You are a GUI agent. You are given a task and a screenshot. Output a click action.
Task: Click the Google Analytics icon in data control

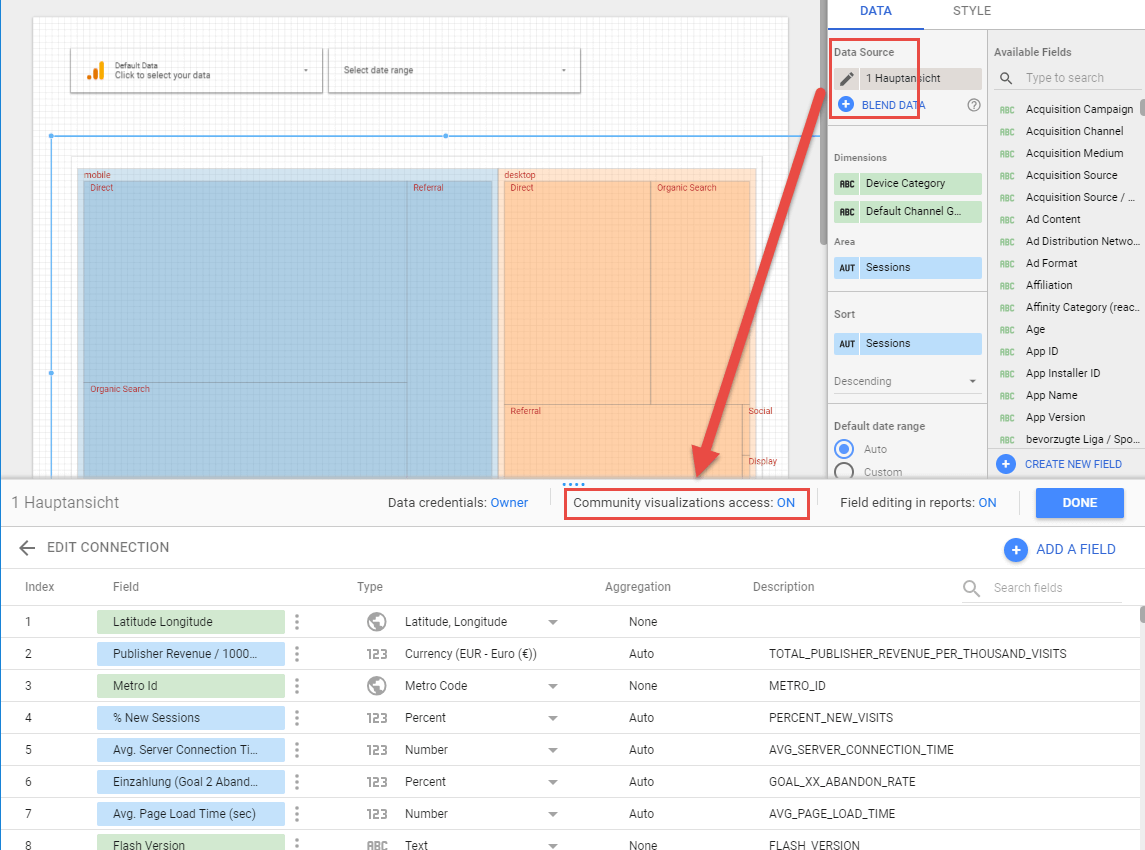[x=96, y=70]
